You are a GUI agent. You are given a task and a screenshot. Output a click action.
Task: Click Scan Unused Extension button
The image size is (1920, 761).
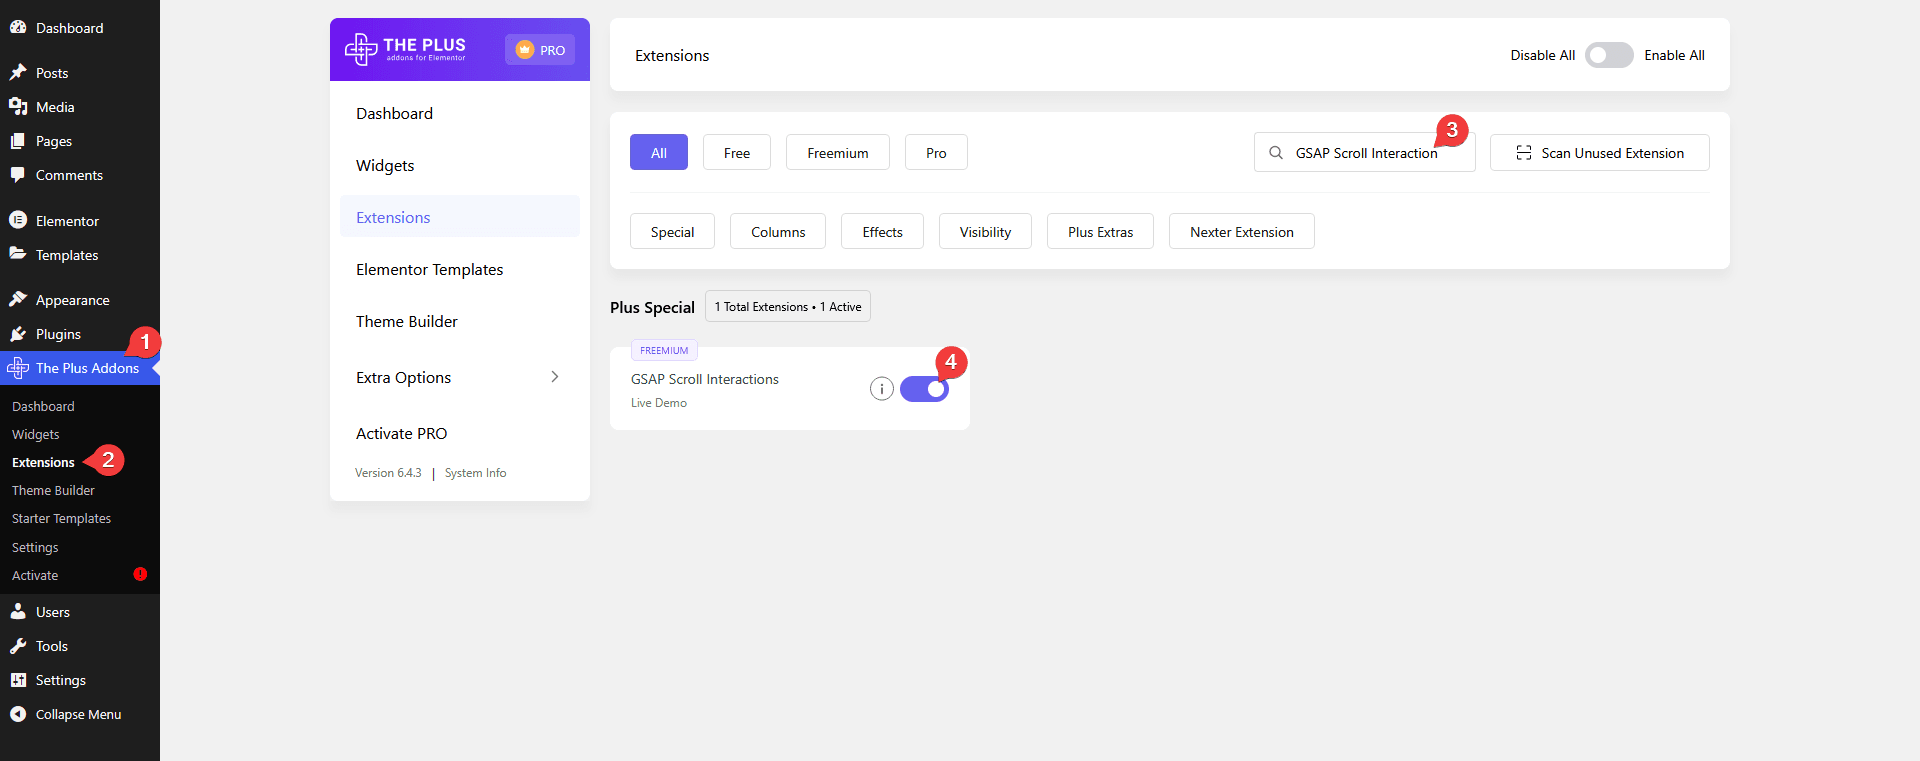pos(1600,153)
